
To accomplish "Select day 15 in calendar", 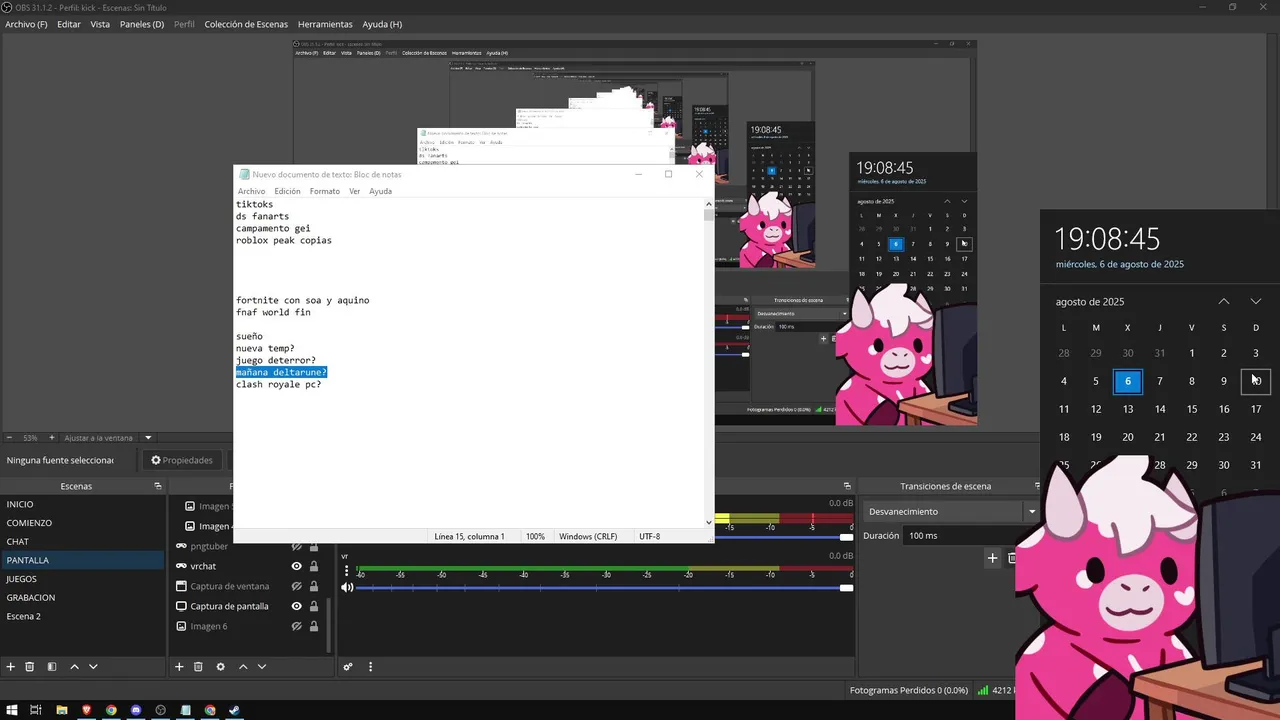I will pos(1192,409).
